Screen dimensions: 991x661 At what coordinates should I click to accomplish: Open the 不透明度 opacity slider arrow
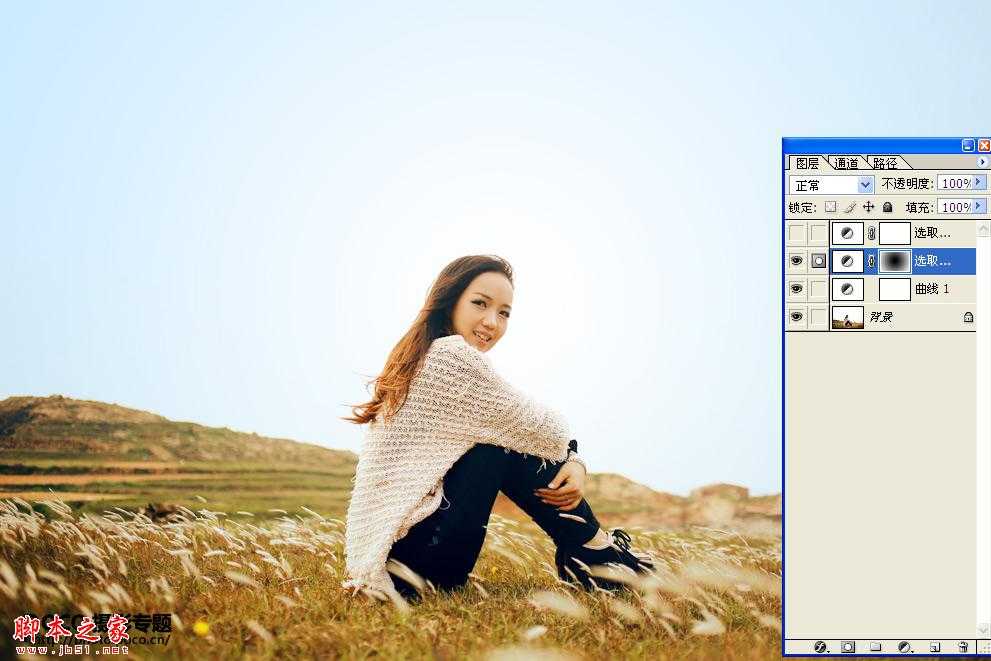[x=979, y=183]
